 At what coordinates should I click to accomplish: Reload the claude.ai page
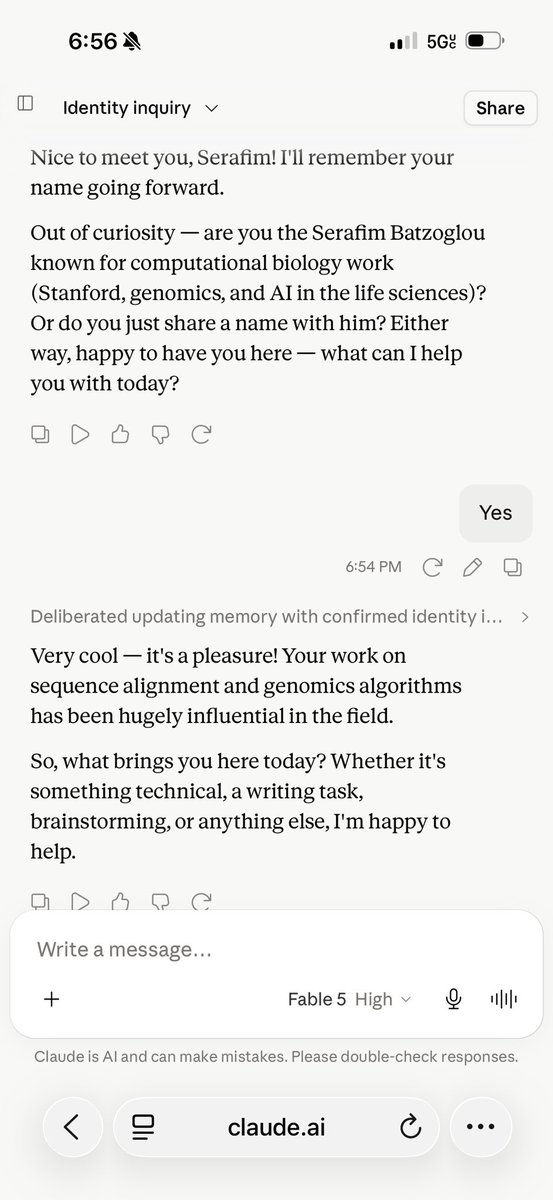coord(409,1128)
